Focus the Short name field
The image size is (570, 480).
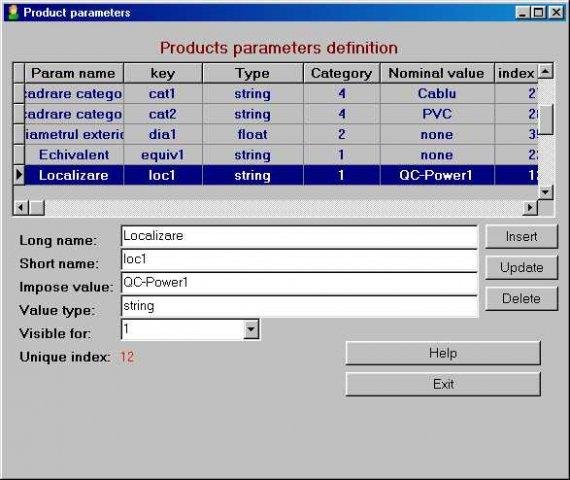(x=299, y=260)
